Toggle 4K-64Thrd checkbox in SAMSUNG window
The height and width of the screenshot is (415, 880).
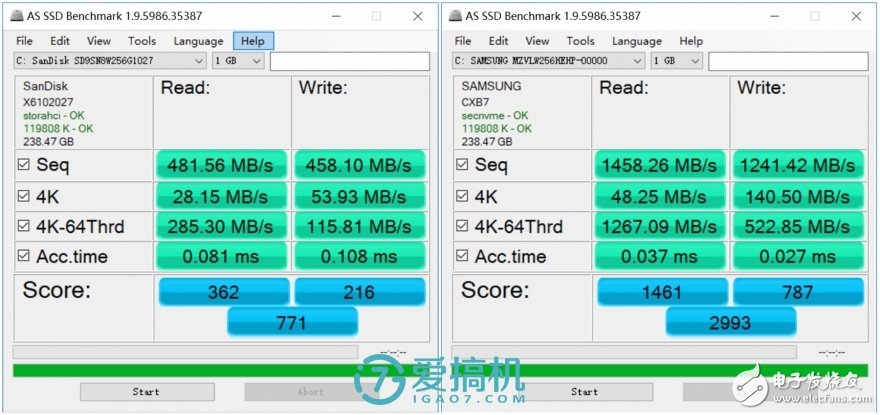462,226
